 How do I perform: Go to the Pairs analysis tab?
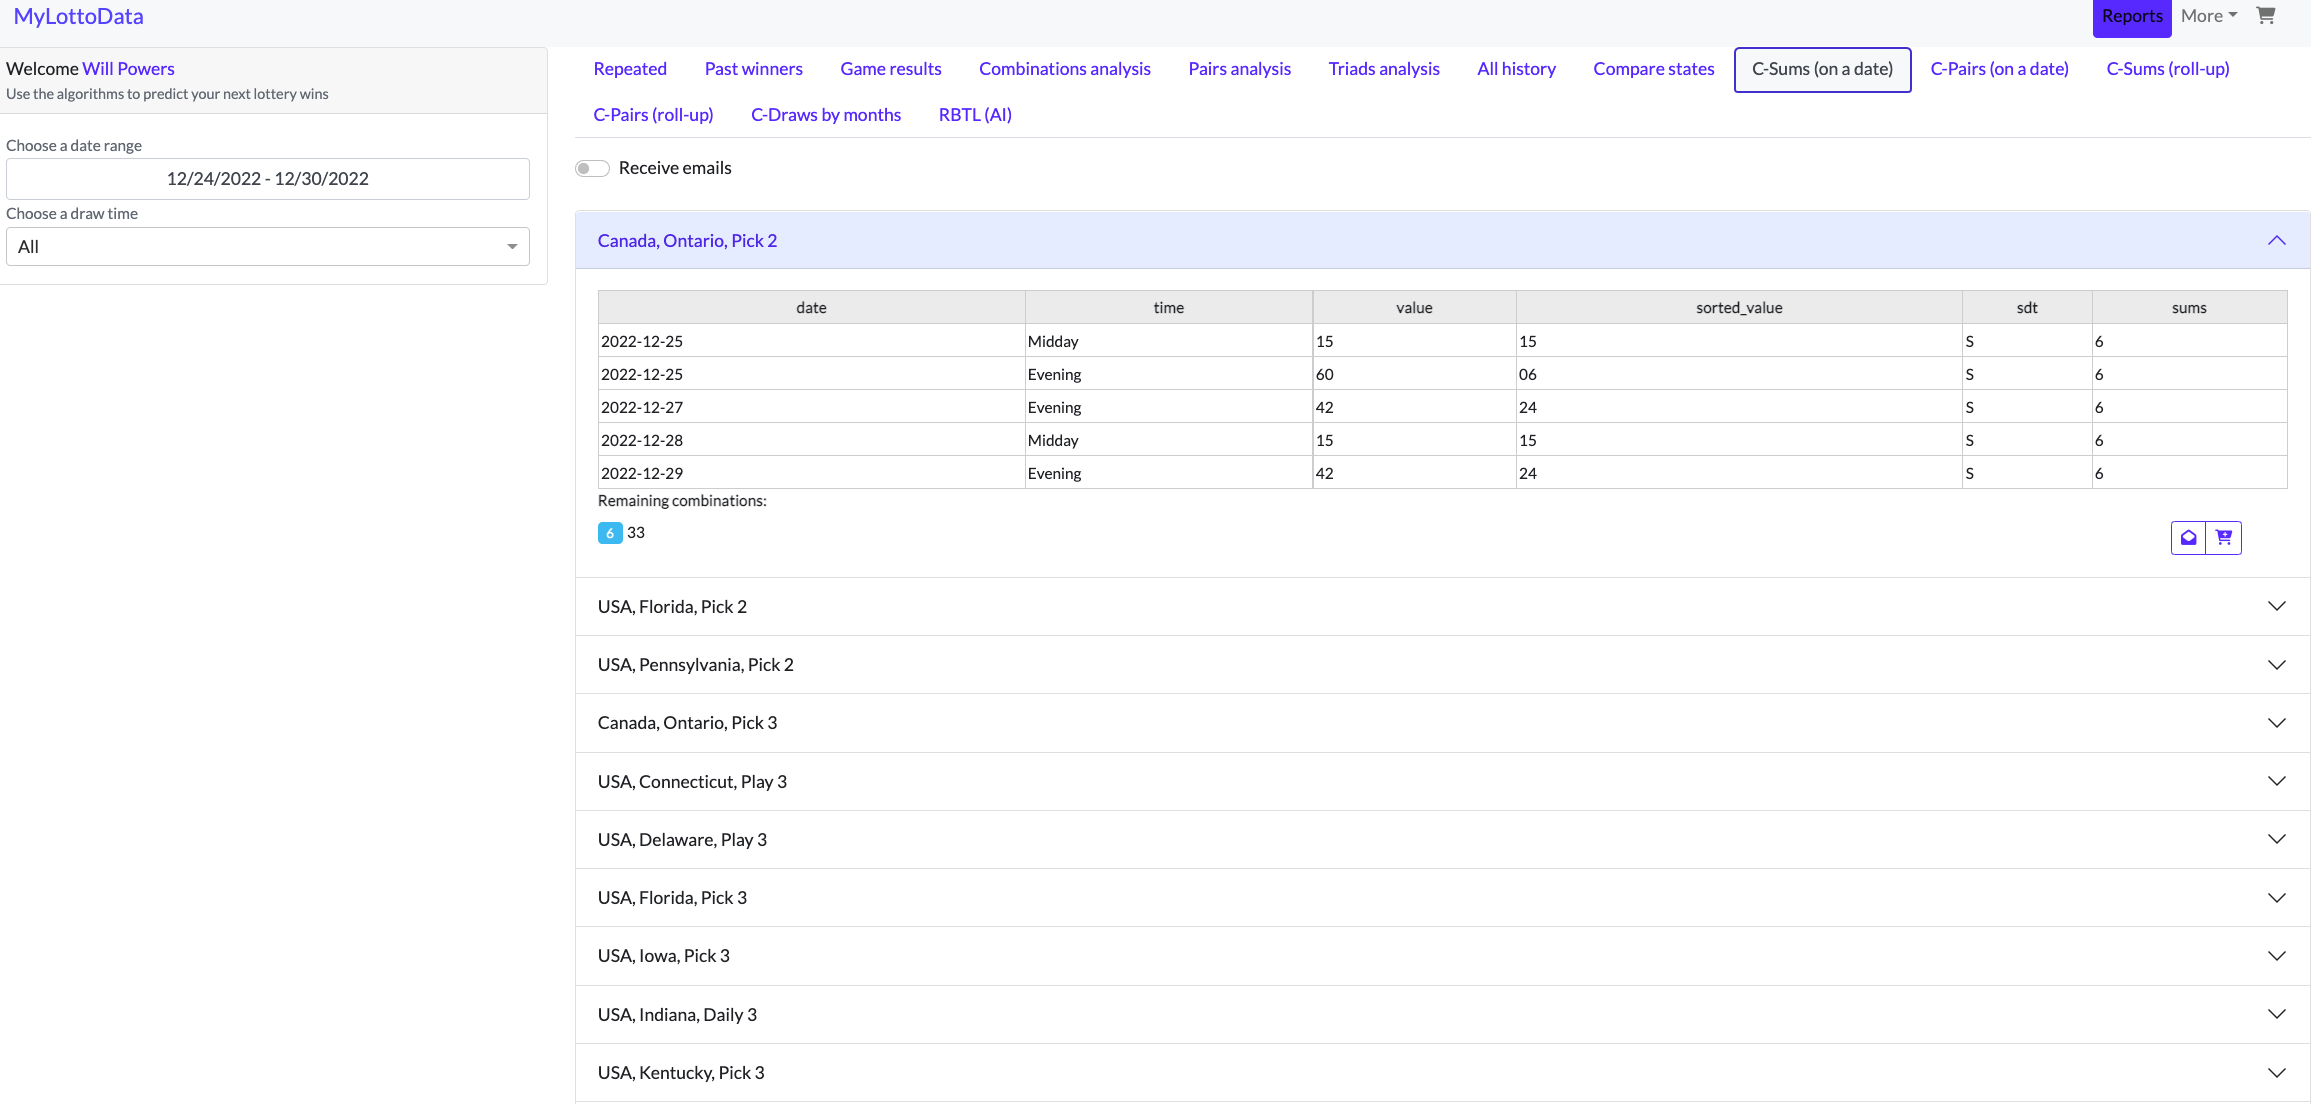tap(1240, 69)
